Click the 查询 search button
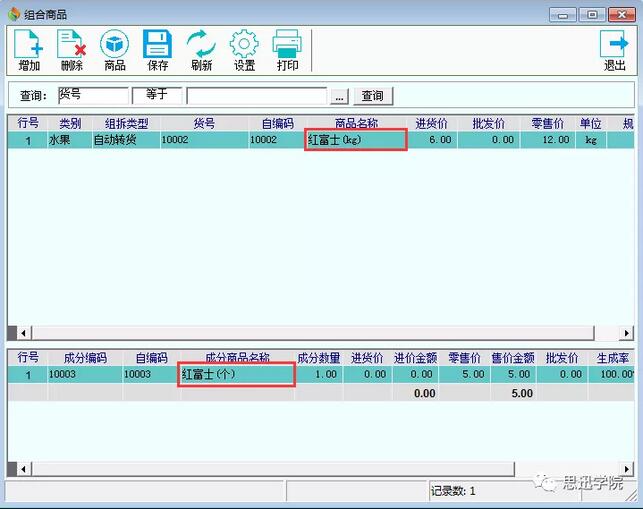This screenshot has width=643, height=509. click(x=373, y=96)
